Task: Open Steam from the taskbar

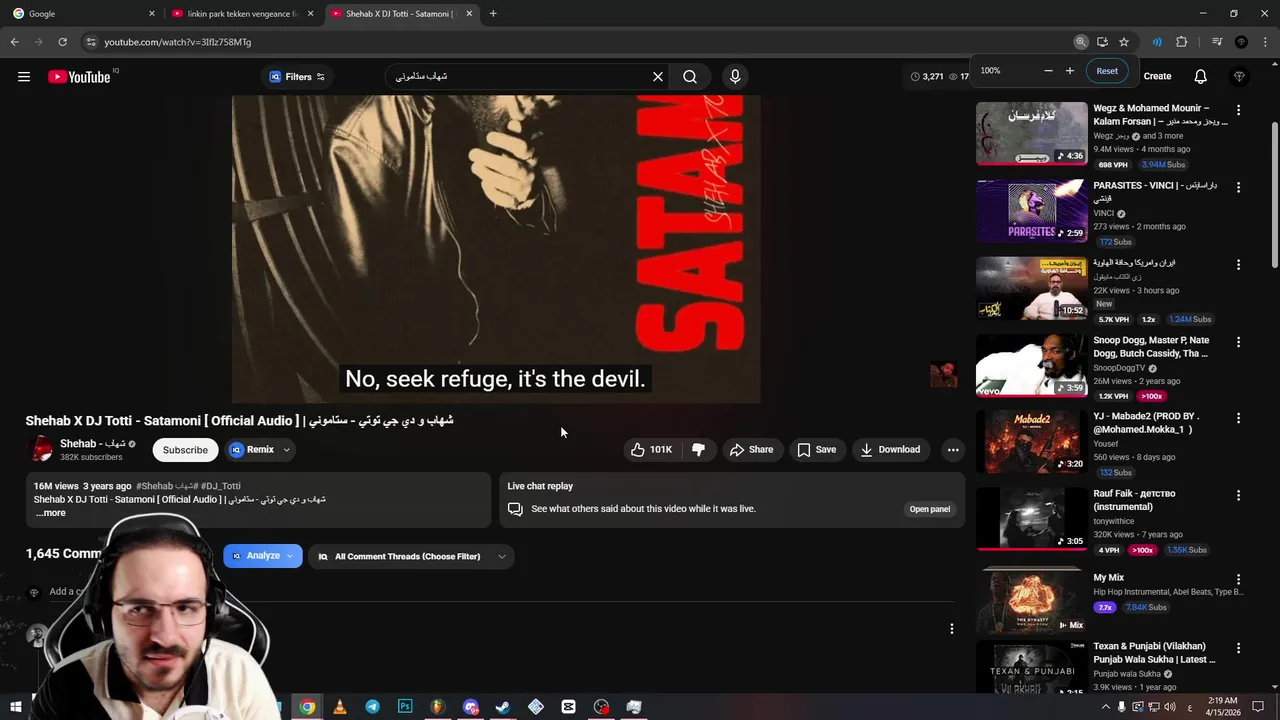Action: coord(502,707)
